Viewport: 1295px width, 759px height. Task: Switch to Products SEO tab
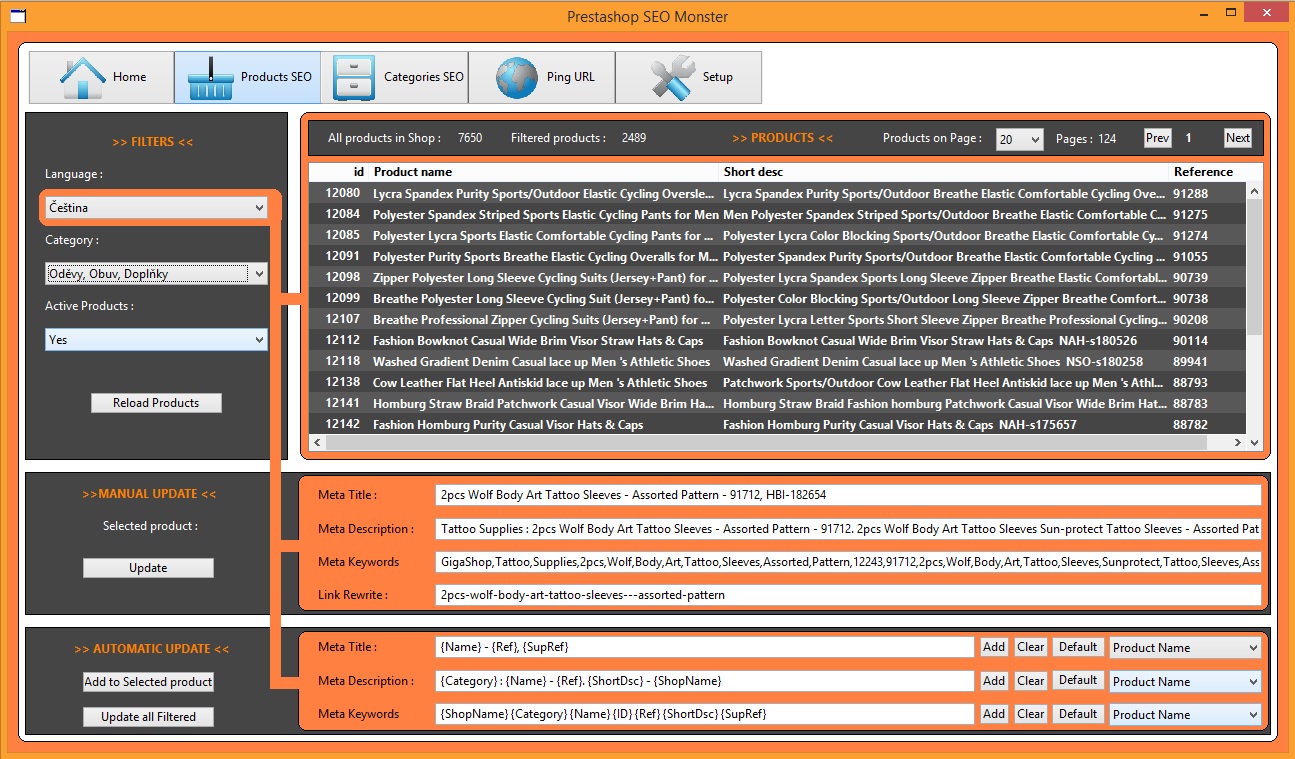[x=248, y=77]
